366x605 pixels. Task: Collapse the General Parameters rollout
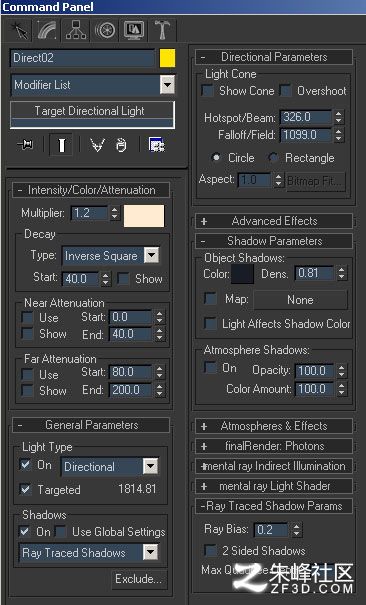pyautogui.click(x=91, y=425)
